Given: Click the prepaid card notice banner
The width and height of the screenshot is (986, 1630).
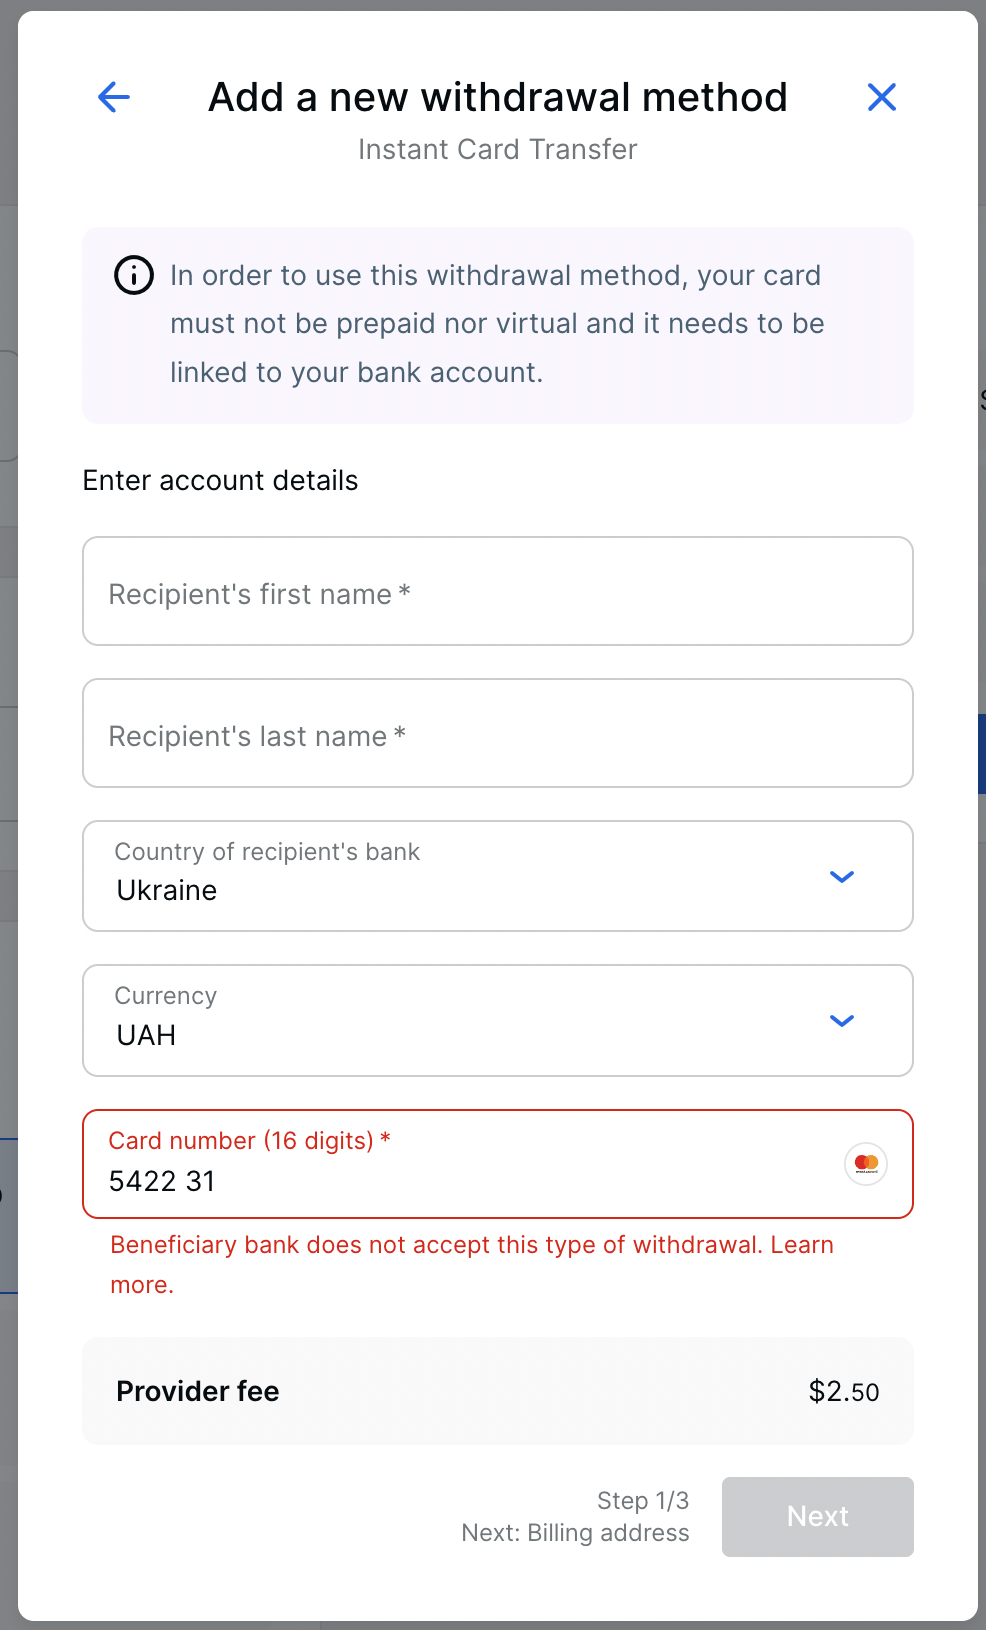Looking at the screenshot, I should (498, 325).
